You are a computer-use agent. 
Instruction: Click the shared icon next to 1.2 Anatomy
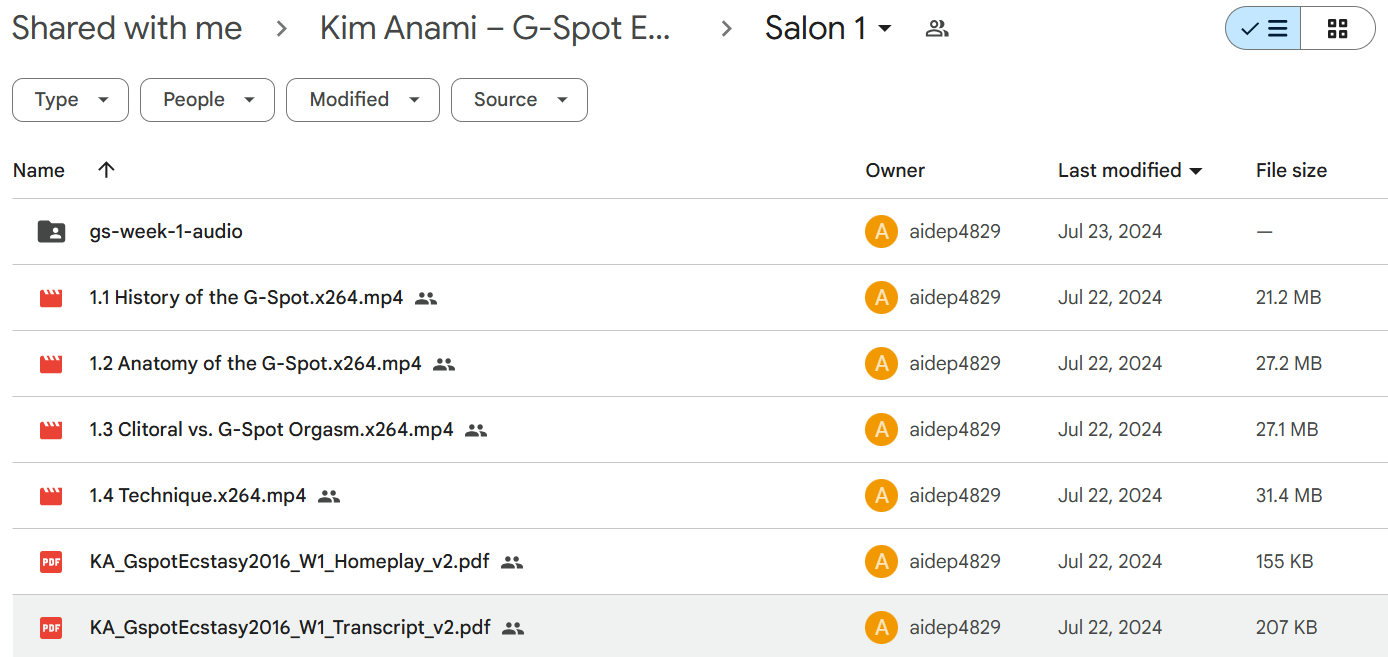click(444, 364)
